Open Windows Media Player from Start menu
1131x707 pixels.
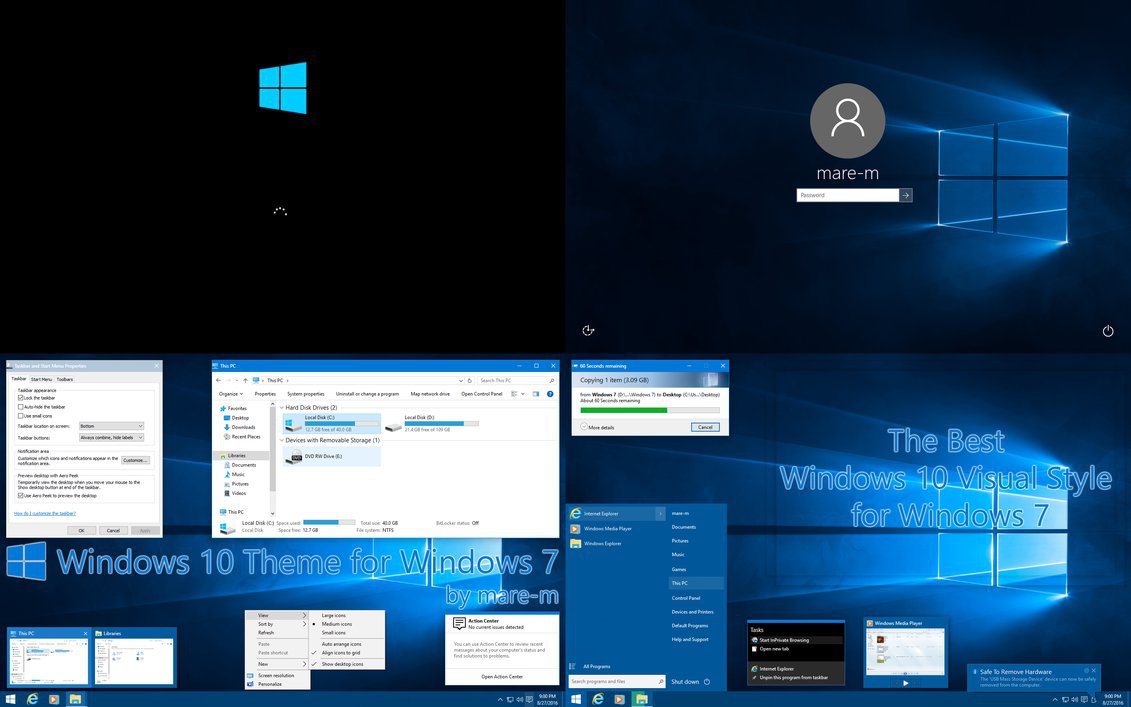(607, 528)
